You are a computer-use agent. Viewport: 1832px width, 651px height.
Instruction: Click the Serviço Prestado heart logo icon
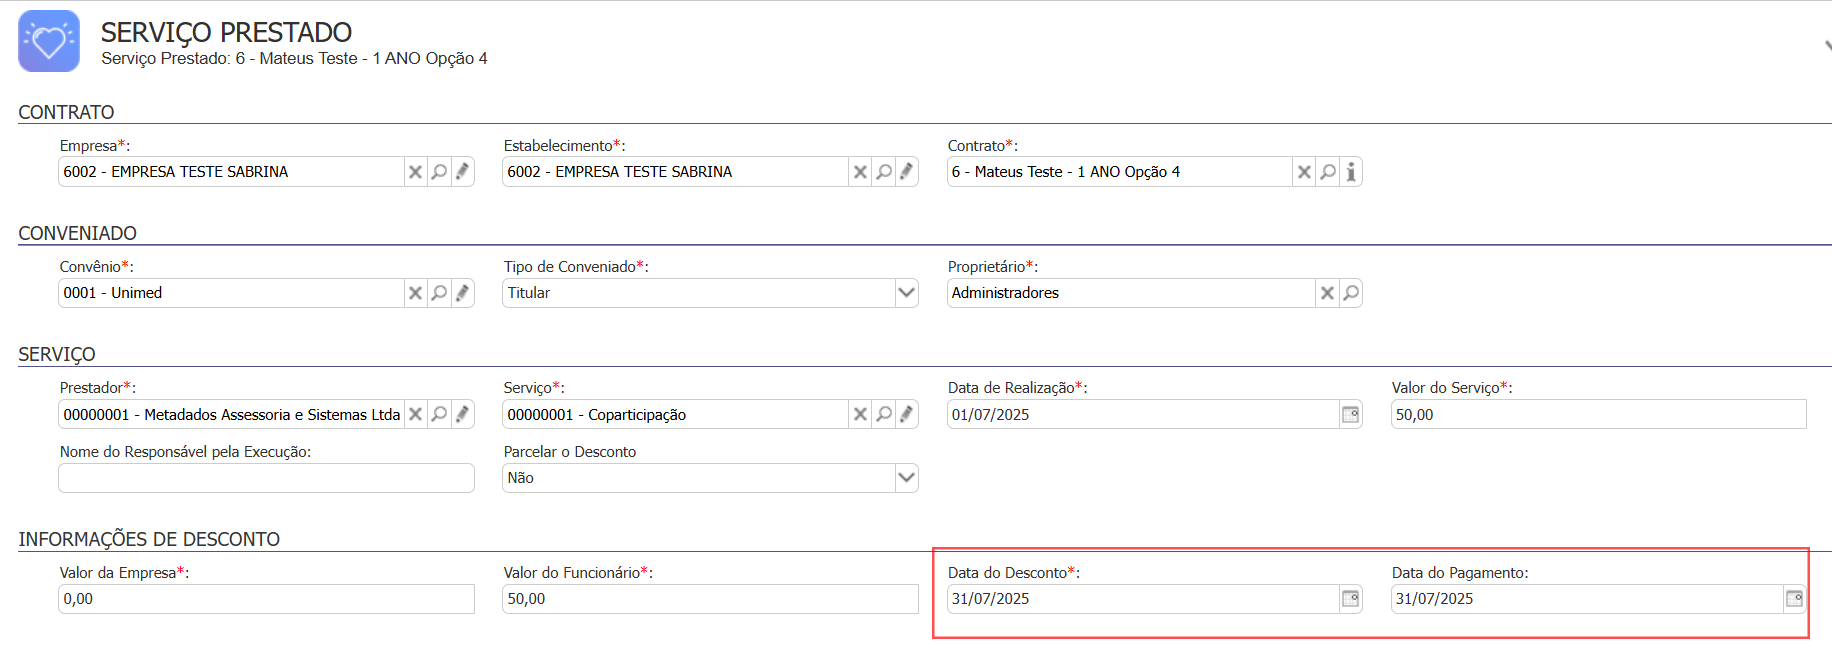point(49,41)
